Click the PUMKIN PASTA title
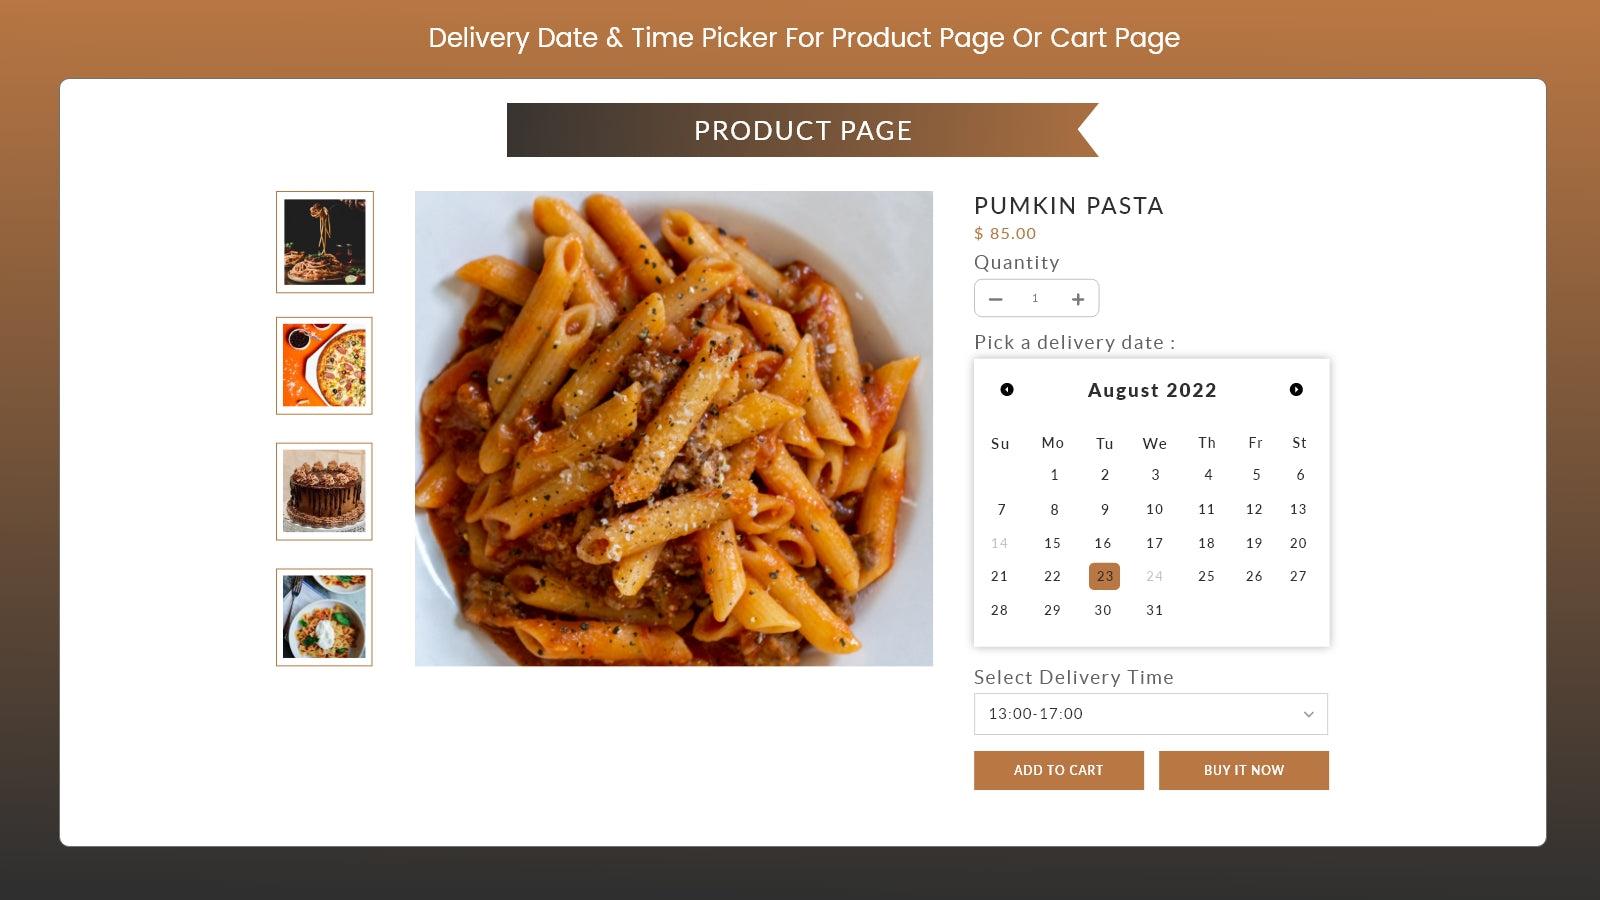 click(1069, 207)
